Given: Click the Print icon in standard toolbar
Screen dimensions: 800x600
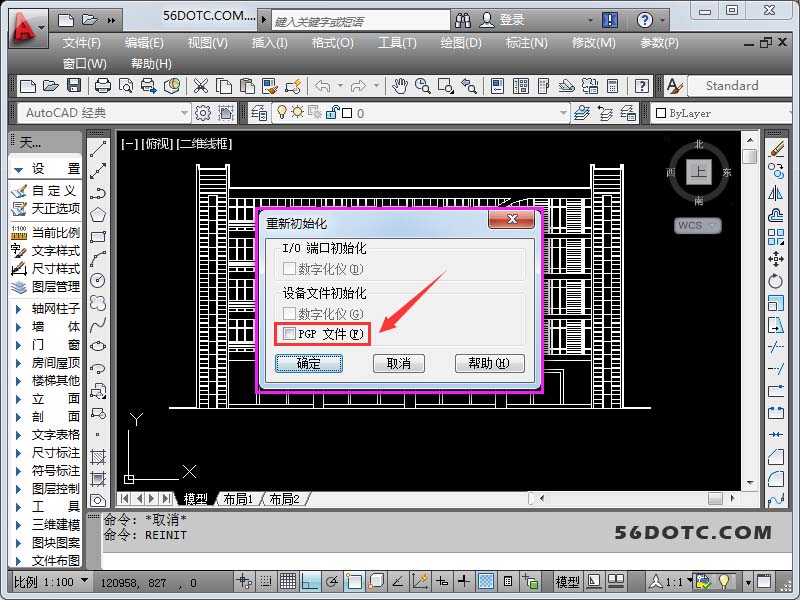Looking at the screenshot, I should point(105,86).
